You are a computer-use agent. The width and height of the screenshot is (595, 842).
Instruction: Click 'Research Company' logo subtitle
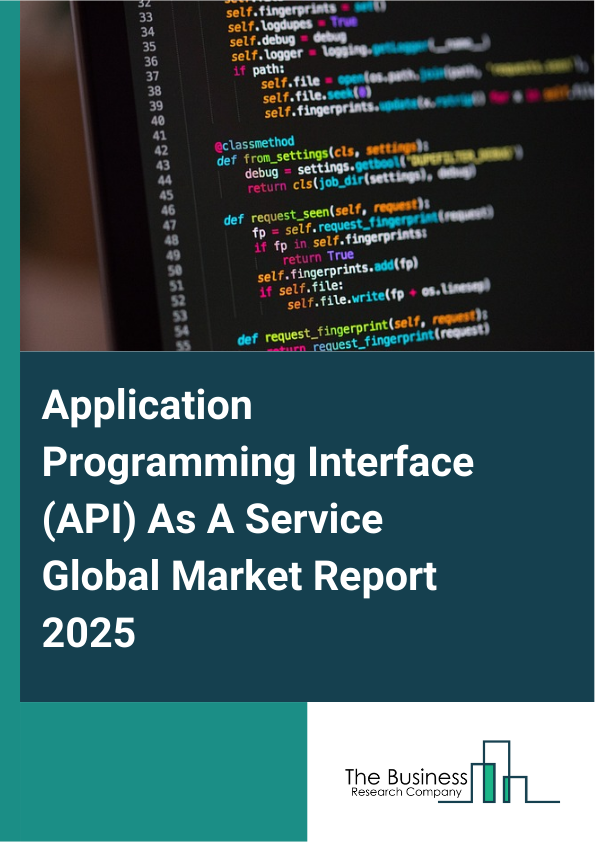point(407,792)
